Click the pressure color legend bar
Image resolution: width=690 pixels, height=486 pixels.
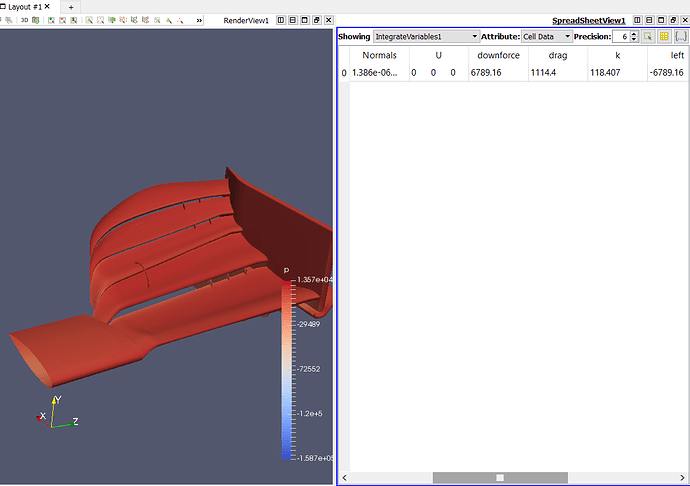click(287, 368)
